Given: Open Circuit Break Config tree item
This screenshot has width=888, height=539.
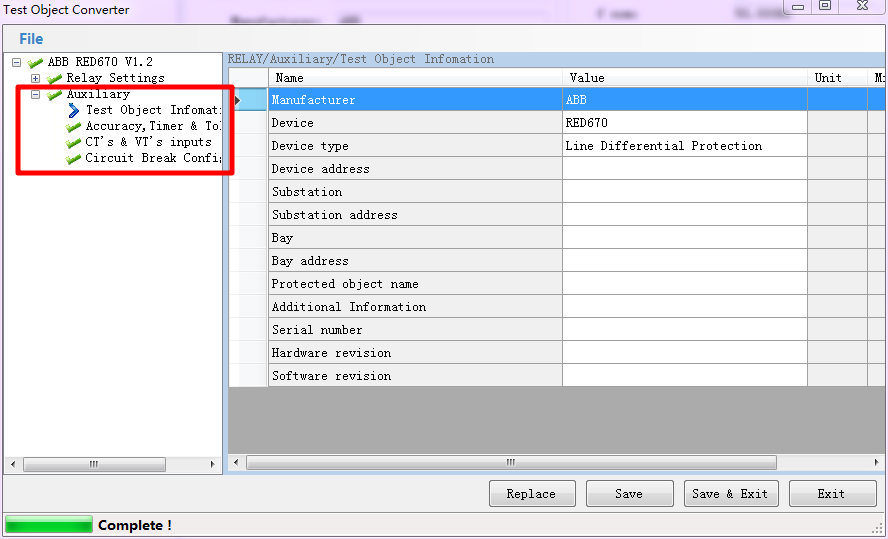Looking at the screenshot, I should pyautogui.click(x=153, y=157).
